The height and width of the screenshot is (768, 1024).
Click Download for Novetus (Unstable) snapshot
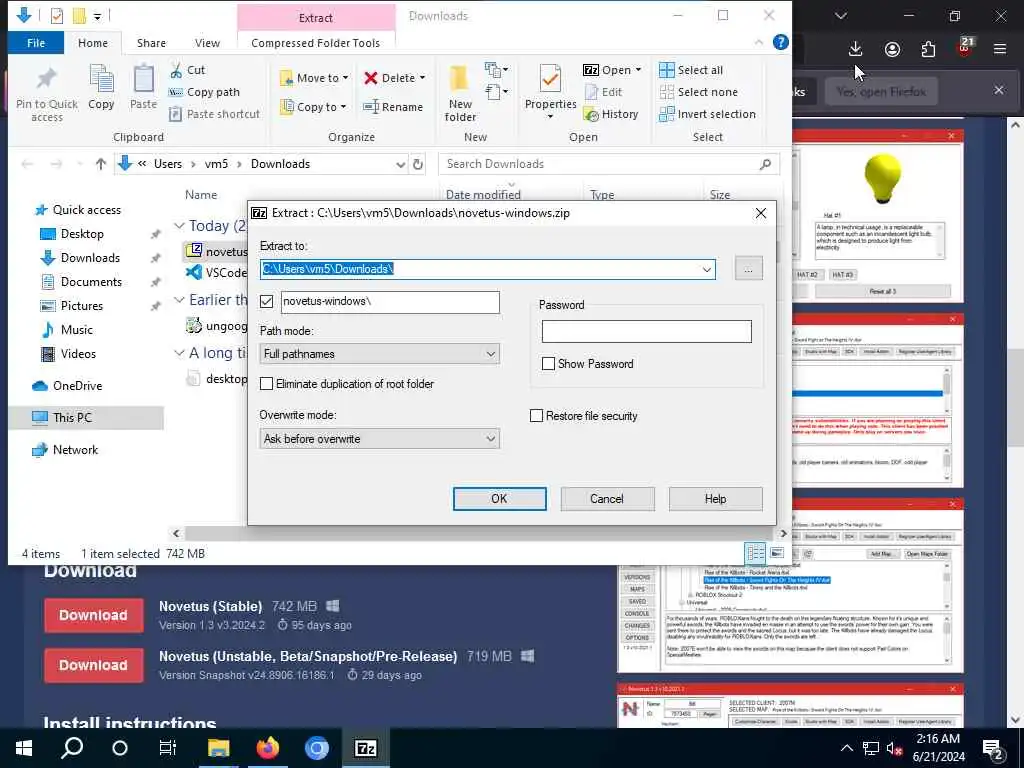point(93,665)
